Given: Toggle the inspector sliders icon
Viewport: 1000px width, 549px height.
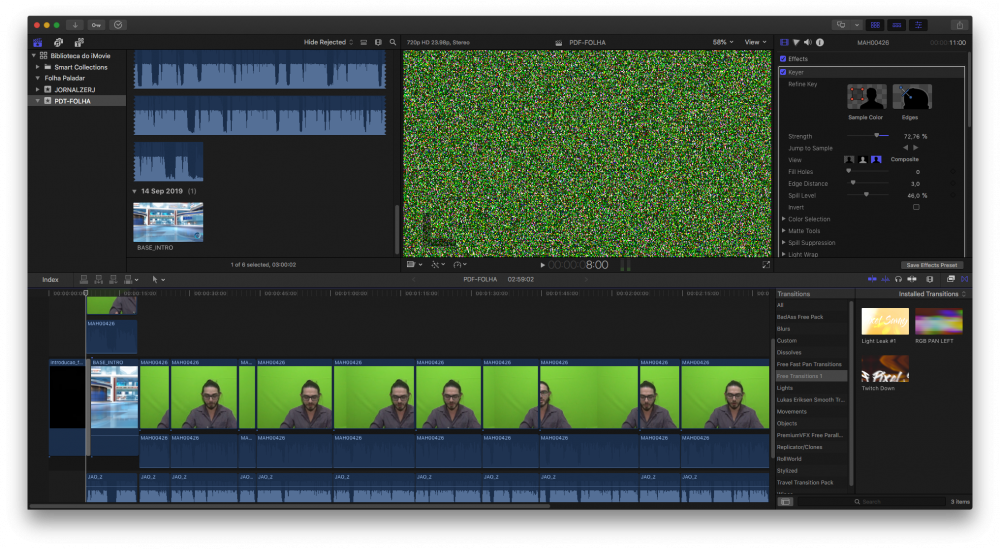Looking at the screenshot, I should (x=918, y=25).
